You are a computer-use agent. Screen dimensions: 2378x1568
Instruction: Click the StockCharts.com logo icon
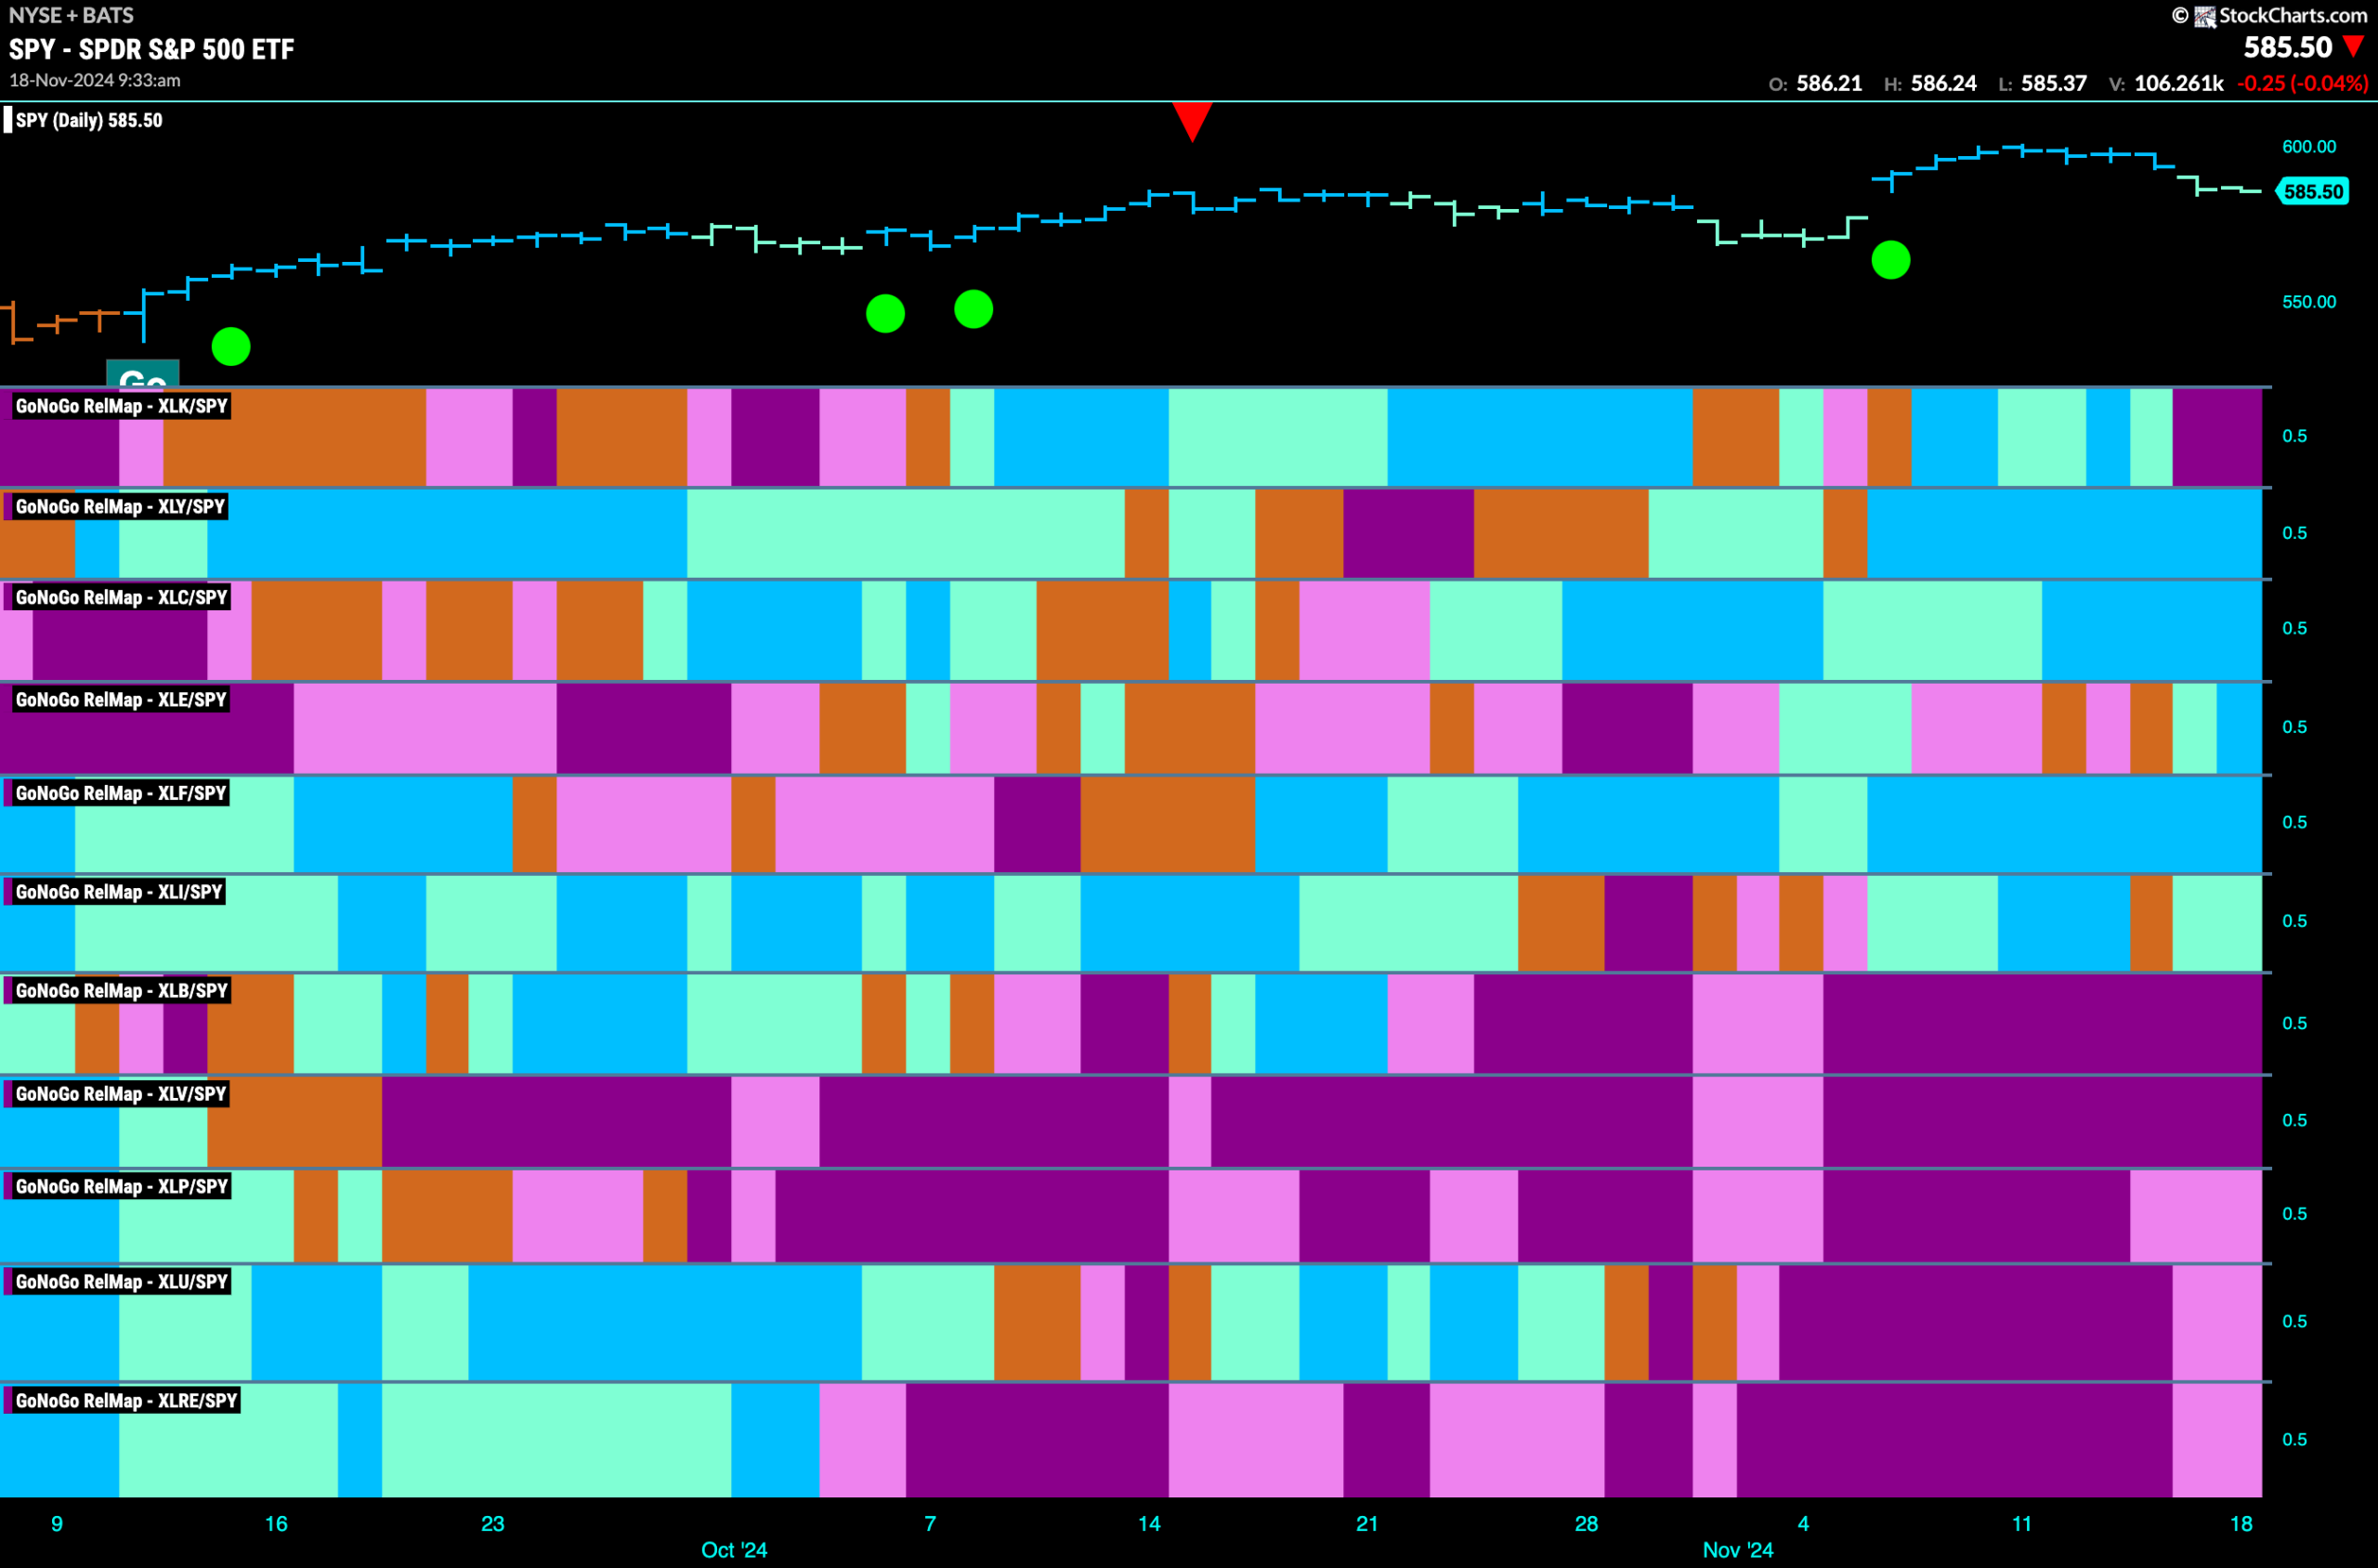coord(2205,16)
